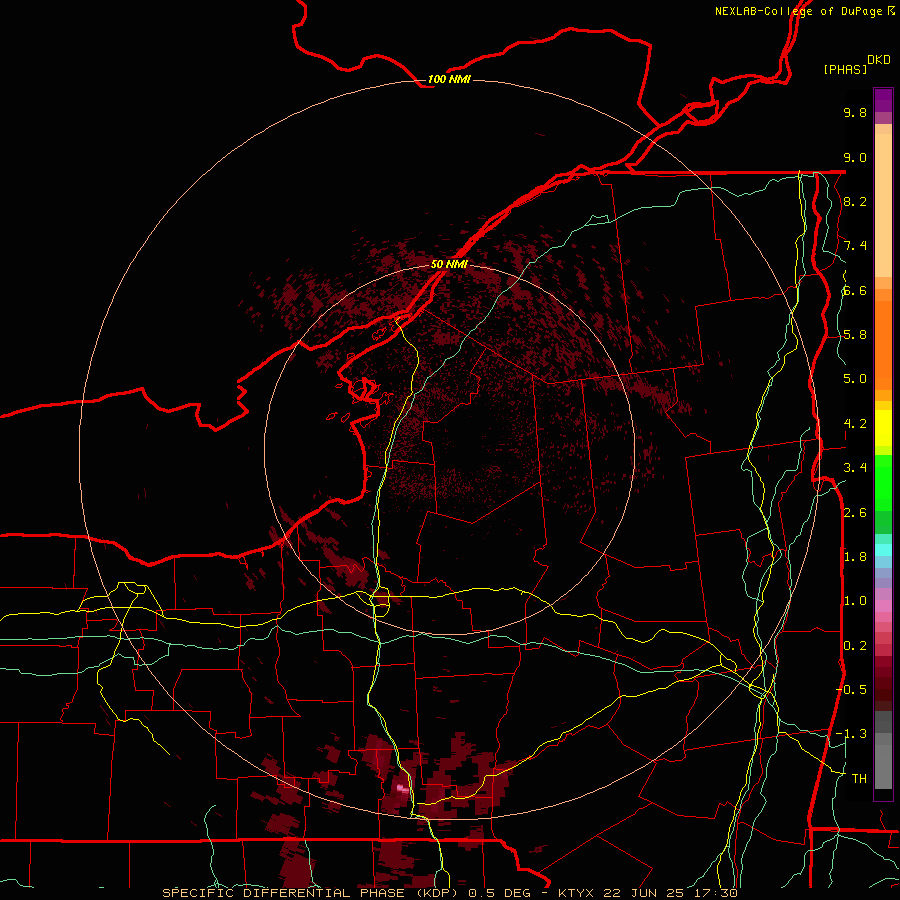900x900 pixels.
Task: Click the 9.0 value on the color scale
Action: click(855, 157)
